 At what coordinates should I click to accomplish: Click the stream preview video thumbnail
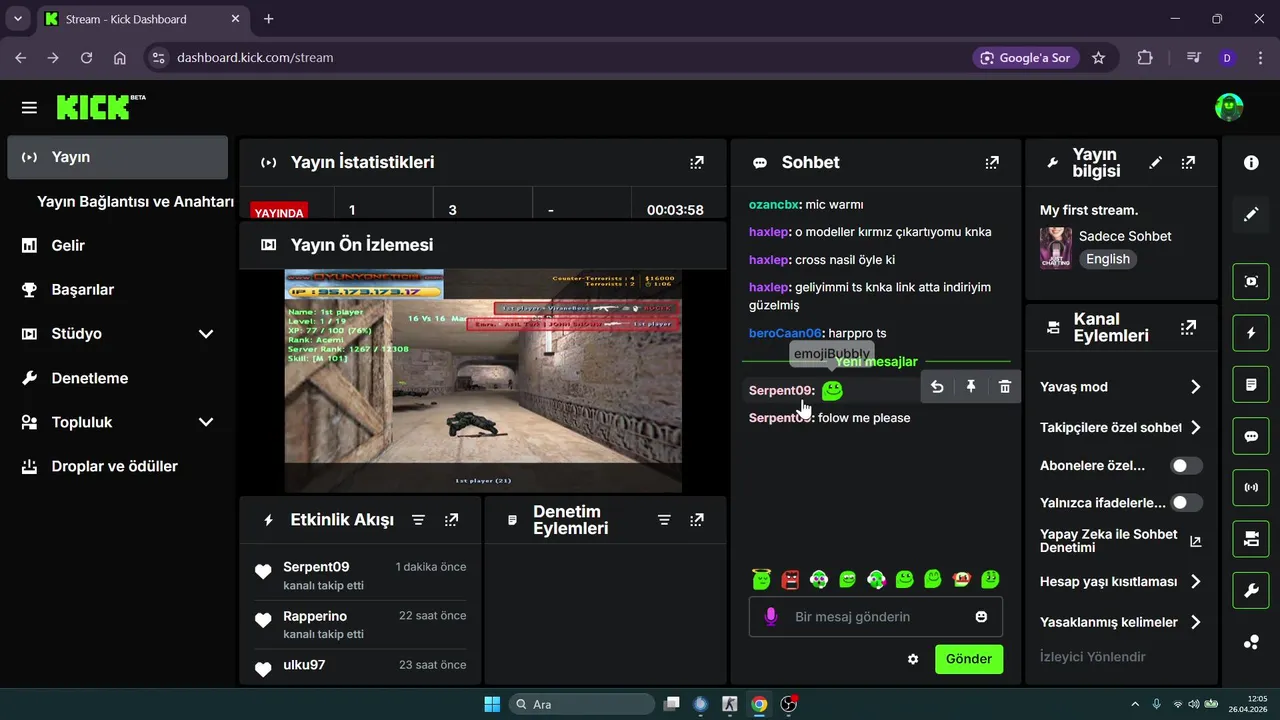483,381
